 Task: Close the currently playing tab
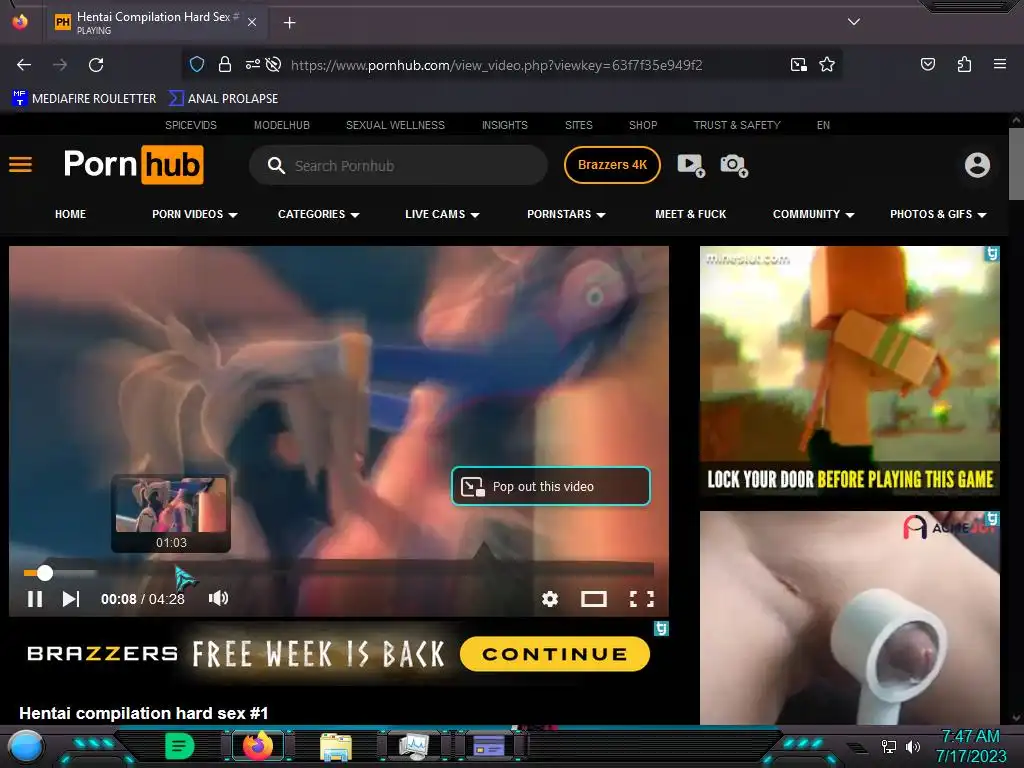pos(252,22)
